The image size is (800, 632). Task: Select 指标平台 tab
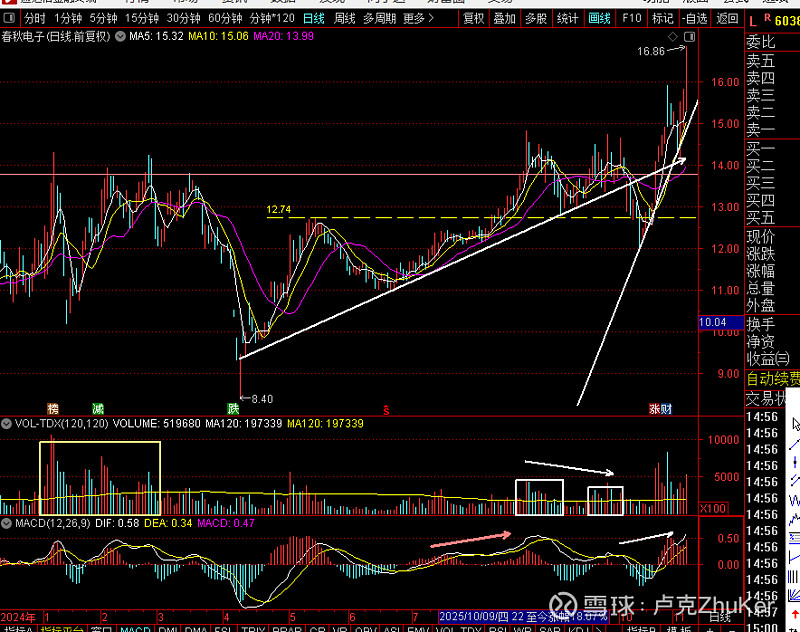click(62, 628)
